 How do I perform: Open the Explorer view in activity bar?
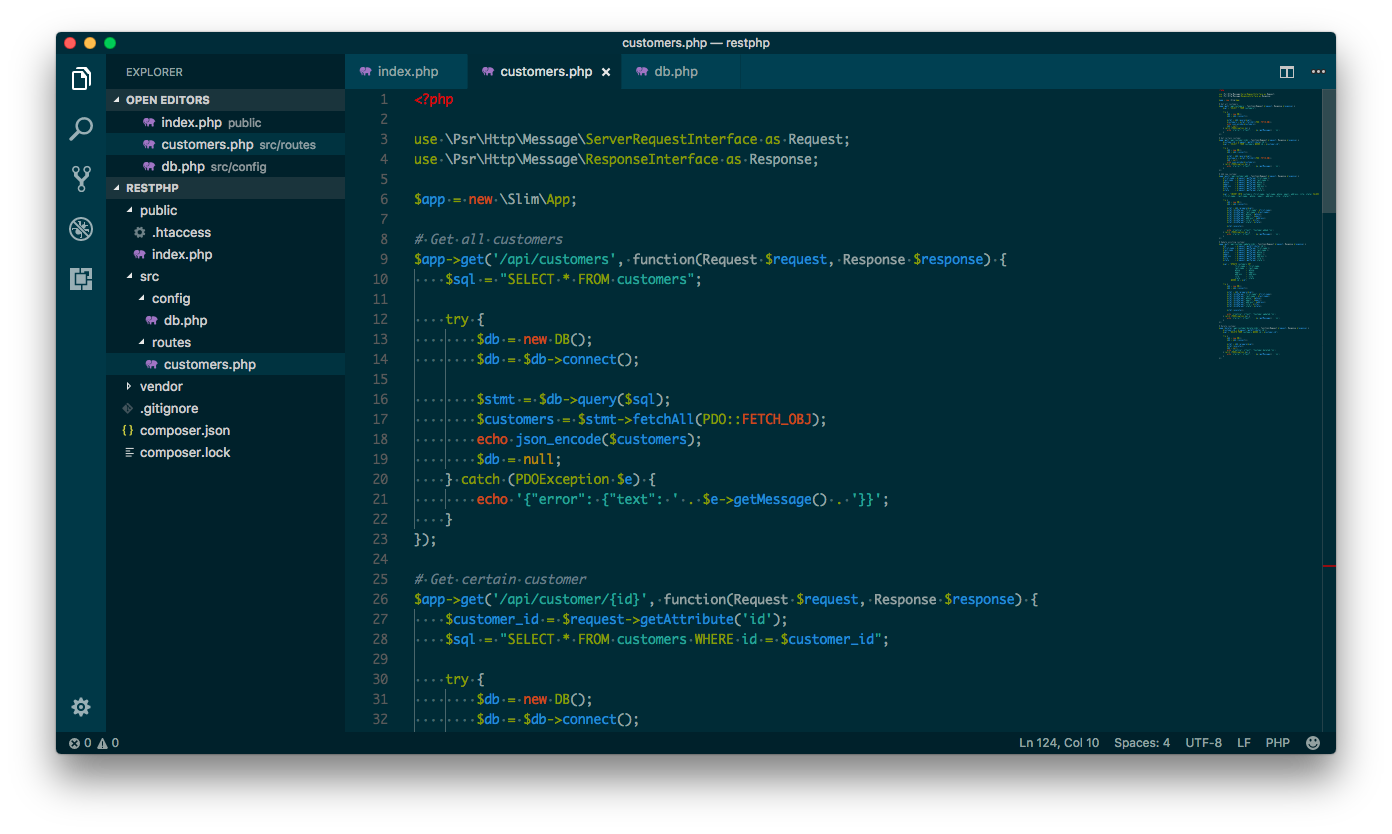(x=81, y=79)
